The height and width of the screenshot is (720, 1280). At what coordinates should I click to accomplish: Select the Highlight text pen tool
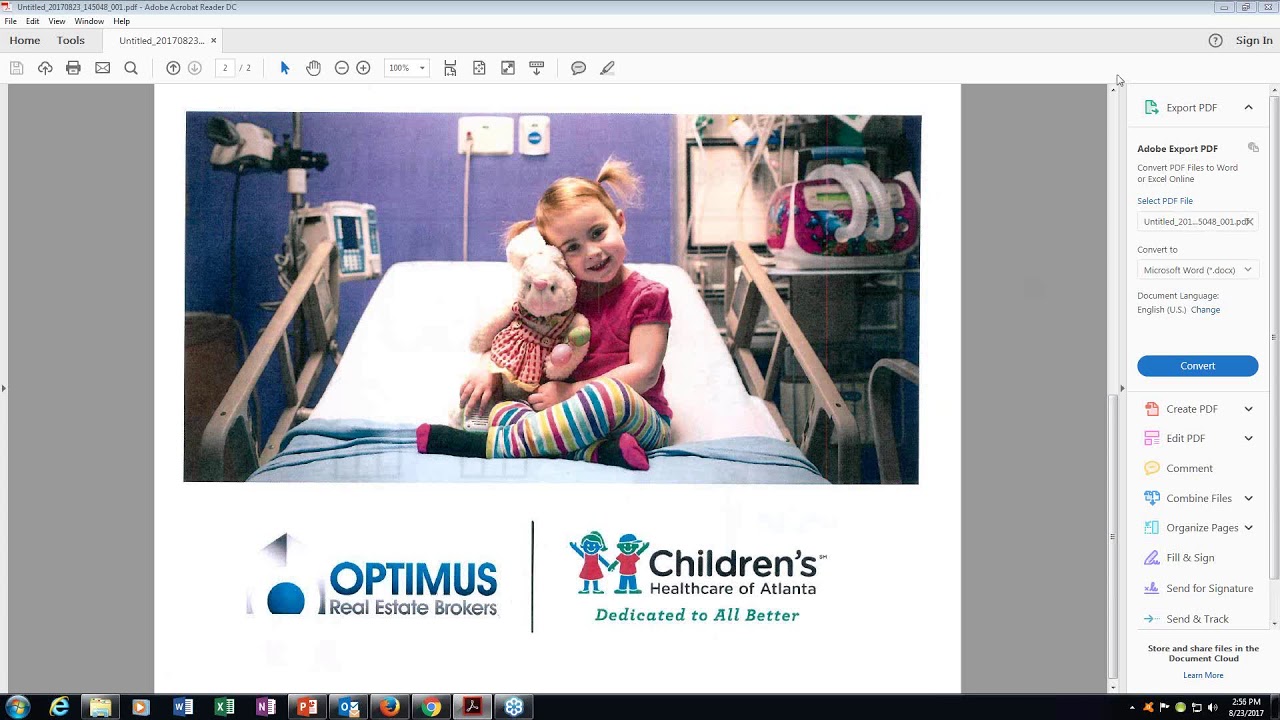(607, 68)
